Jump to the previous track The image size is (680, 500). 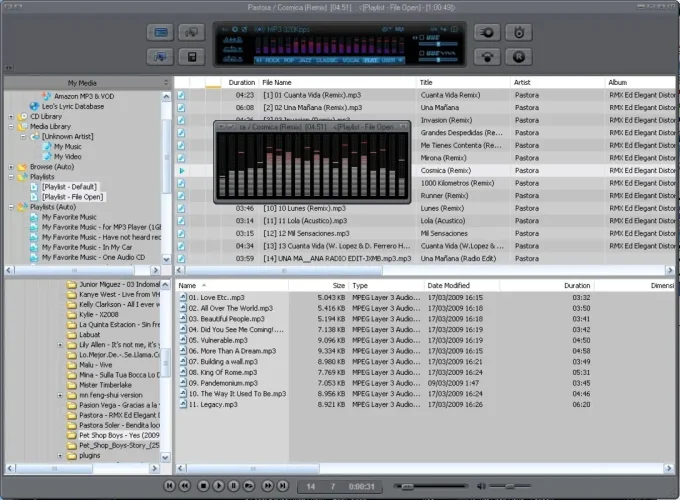pos(171,485)
